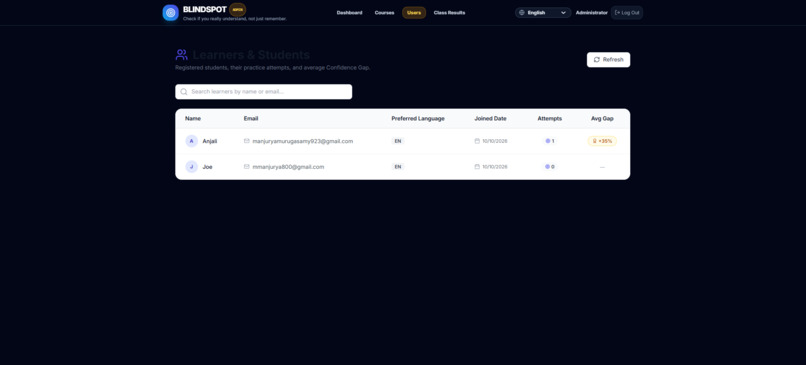Click the EN badge in Joe's row

coord(398,167)
